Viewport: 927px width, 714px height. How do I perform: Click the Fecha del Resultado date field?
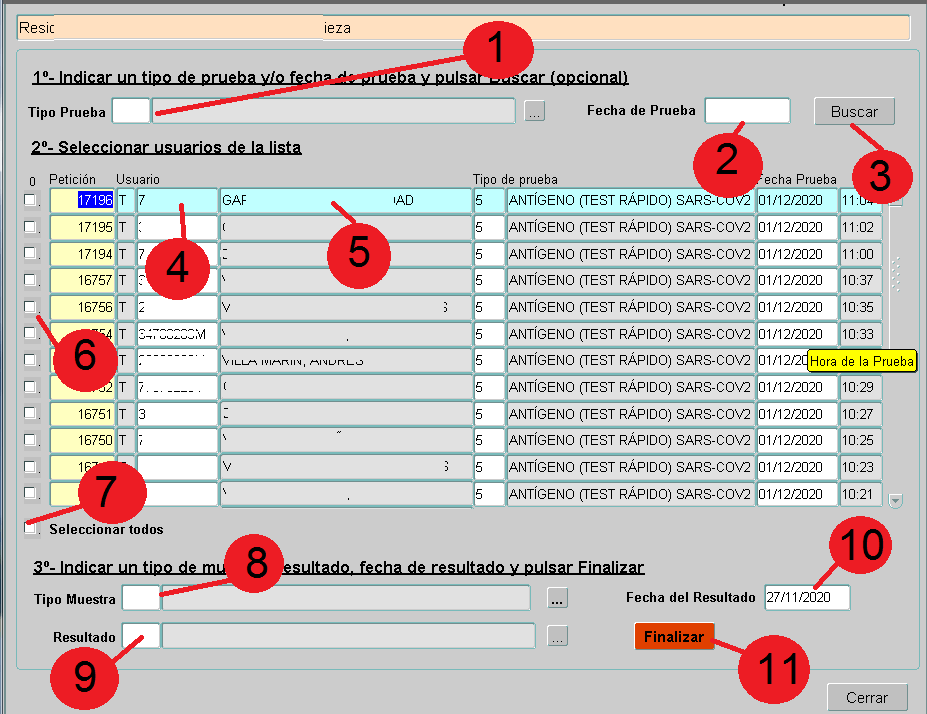point(806,597)
